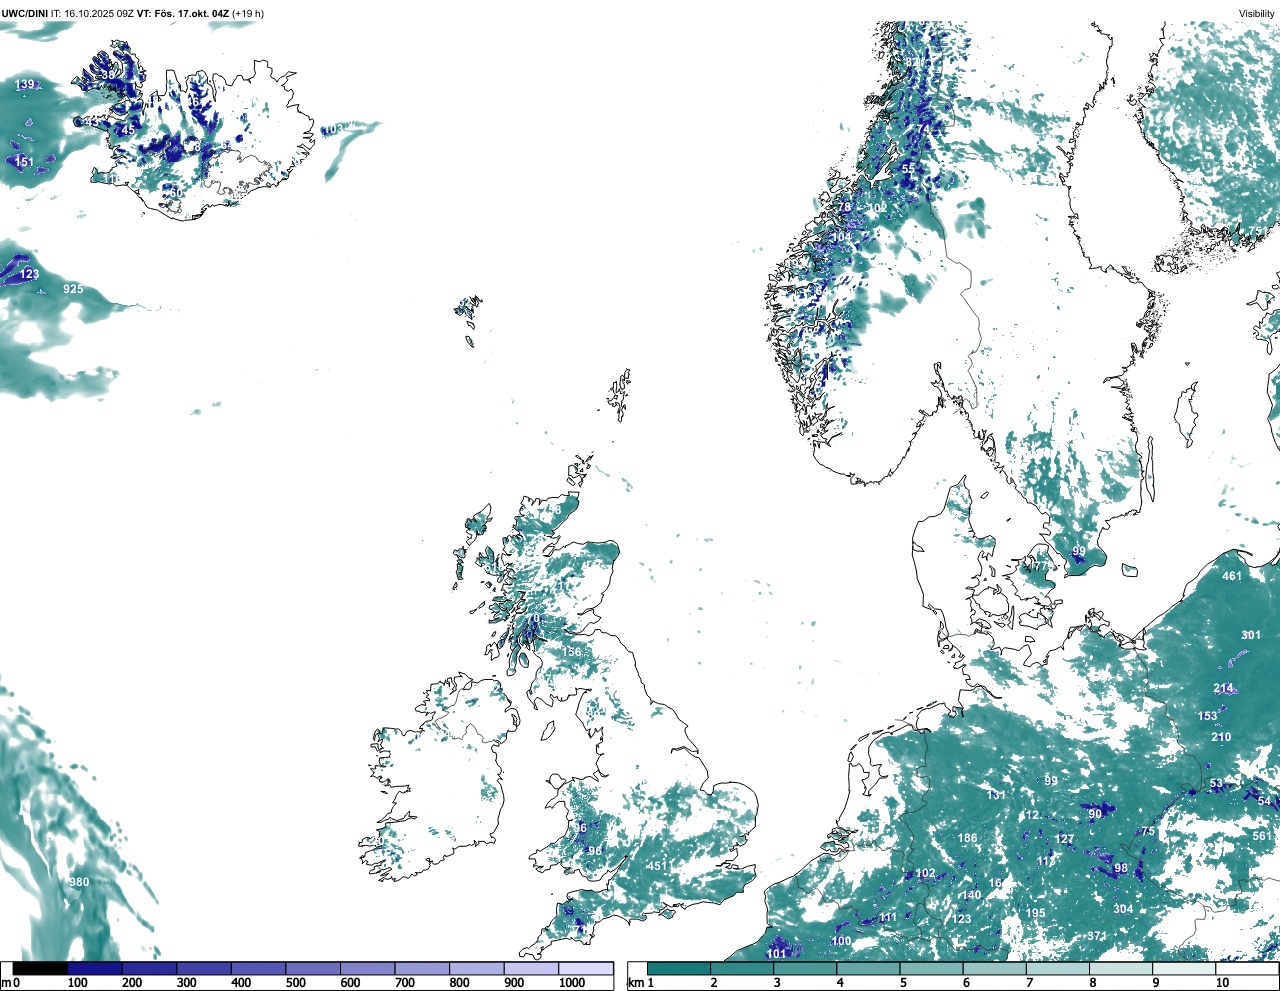Click the '55' value over northern Norway
The width and height of the screenshot is (1280, 991).
[908, 169]
